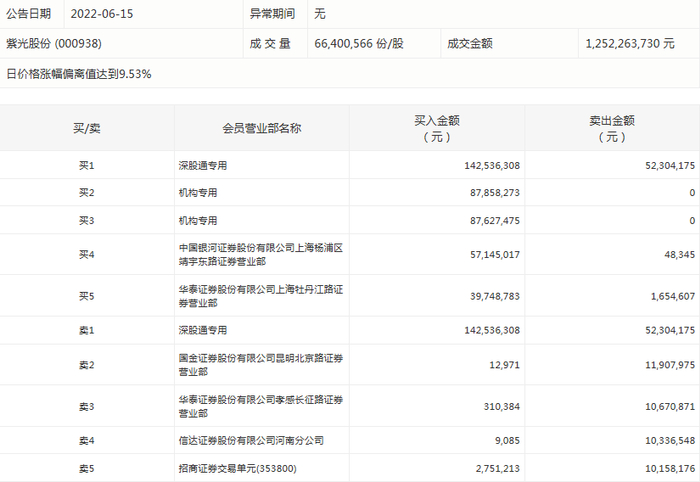
Task: Click the 买/卖 column header
Action: (x=87, y=129)
